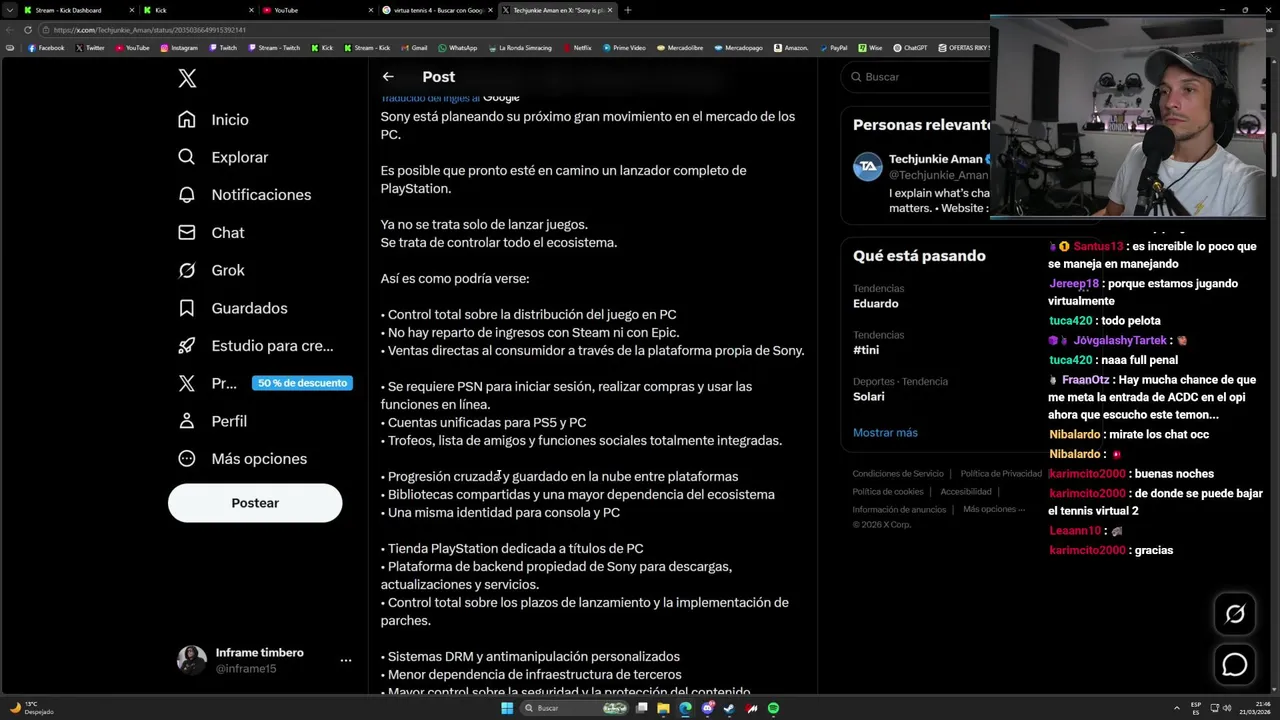The height and width of the screenshot is (720, 1280).
Task: Open Más opciones in sidebar
Action: pyautogui.click(x=242, y=458)
